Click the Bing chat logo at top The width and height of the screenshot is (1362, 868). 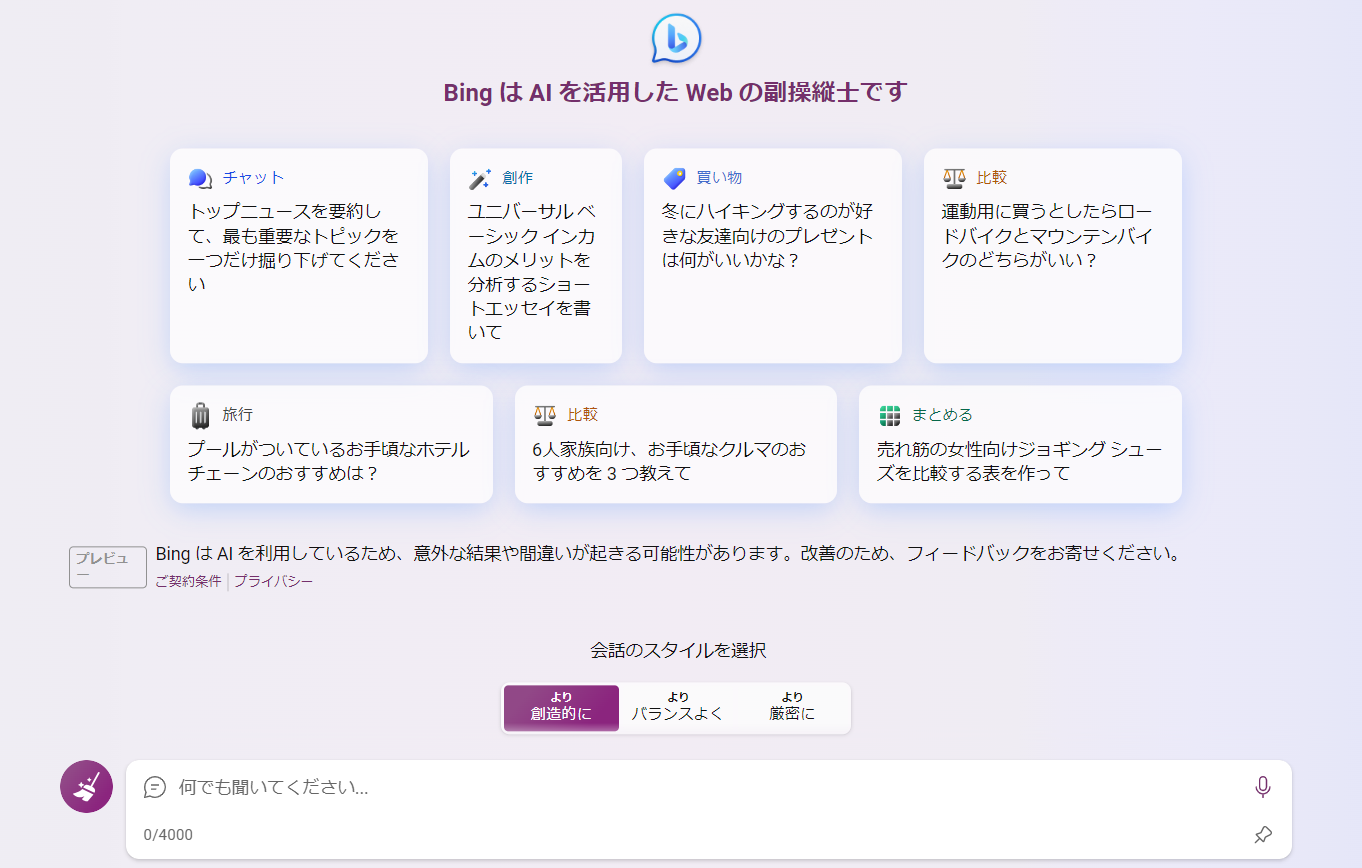(676, 40)
